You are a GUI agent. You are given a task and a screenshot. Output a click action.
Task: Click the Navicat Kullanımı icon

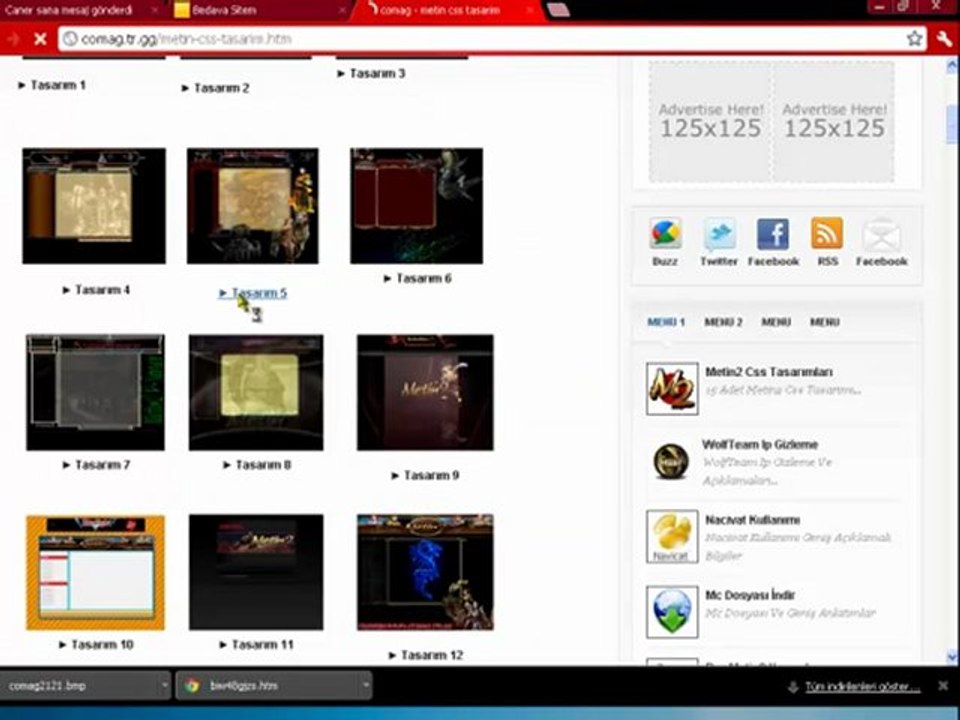click(672, 537)
